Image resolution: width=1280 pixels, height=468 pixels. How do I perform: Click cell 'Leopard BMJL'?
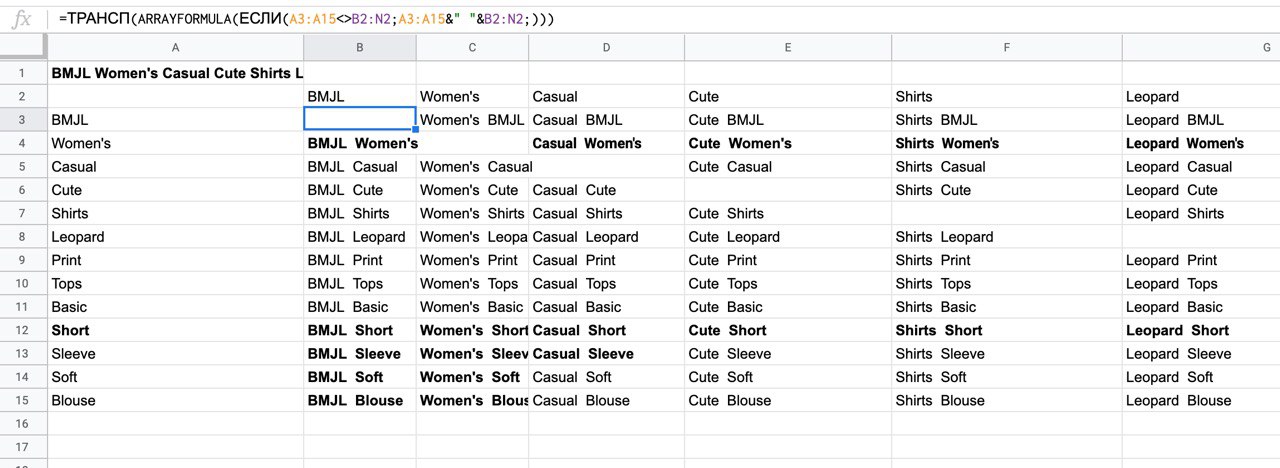(1201, 120)
